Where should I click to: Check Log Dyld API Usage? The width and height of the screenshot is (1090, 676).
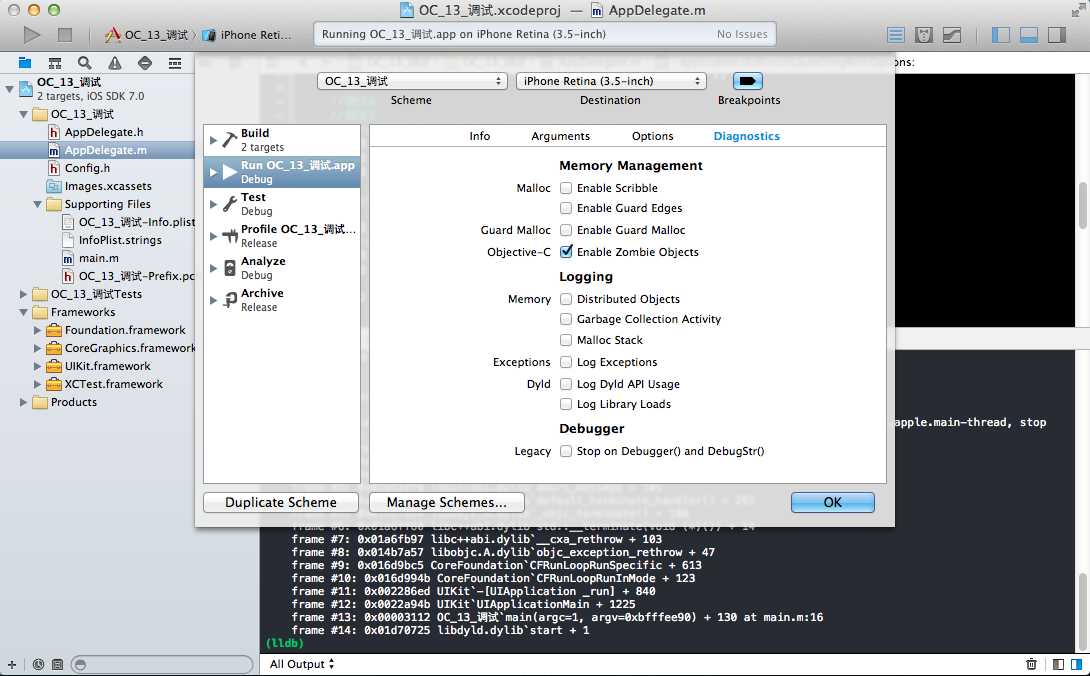tap(566, 384)
